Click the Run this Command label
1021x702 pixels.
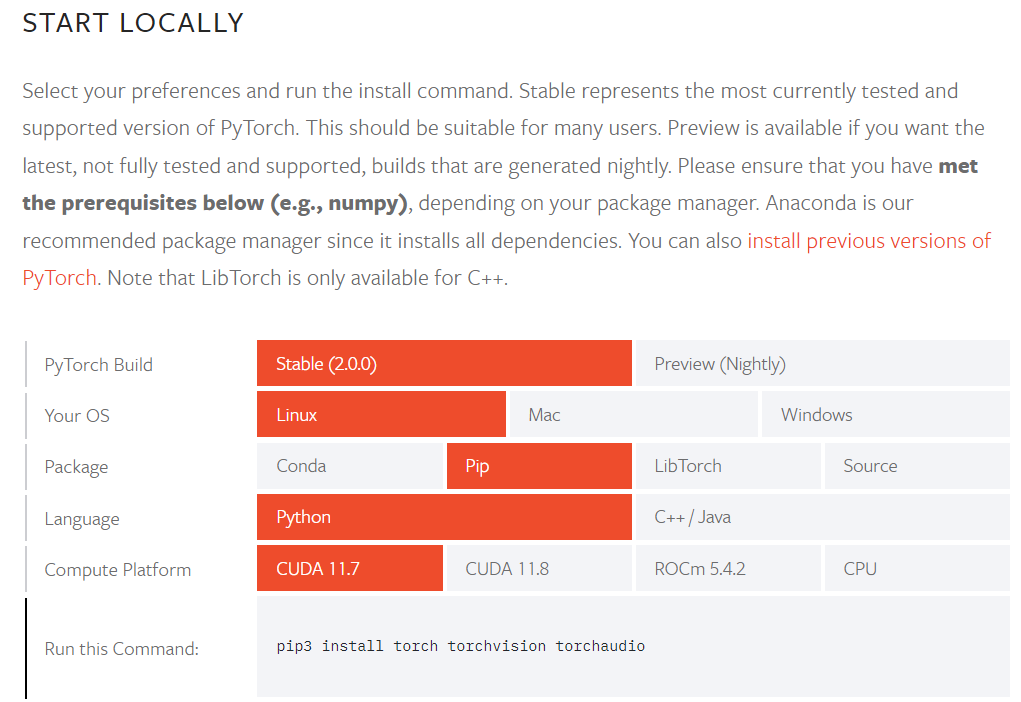[x=121, y=649]
